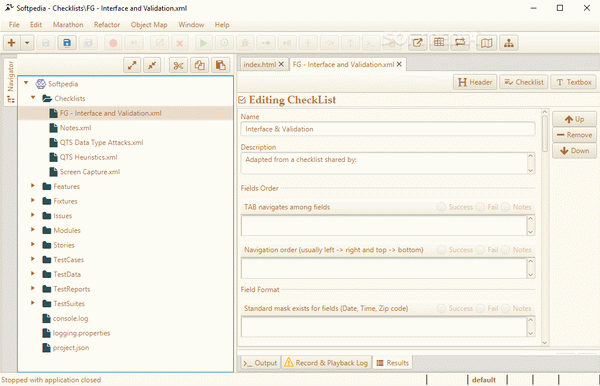Click the Textbox button
Screen dimensions: 600x386
click(x=574, y=82)
